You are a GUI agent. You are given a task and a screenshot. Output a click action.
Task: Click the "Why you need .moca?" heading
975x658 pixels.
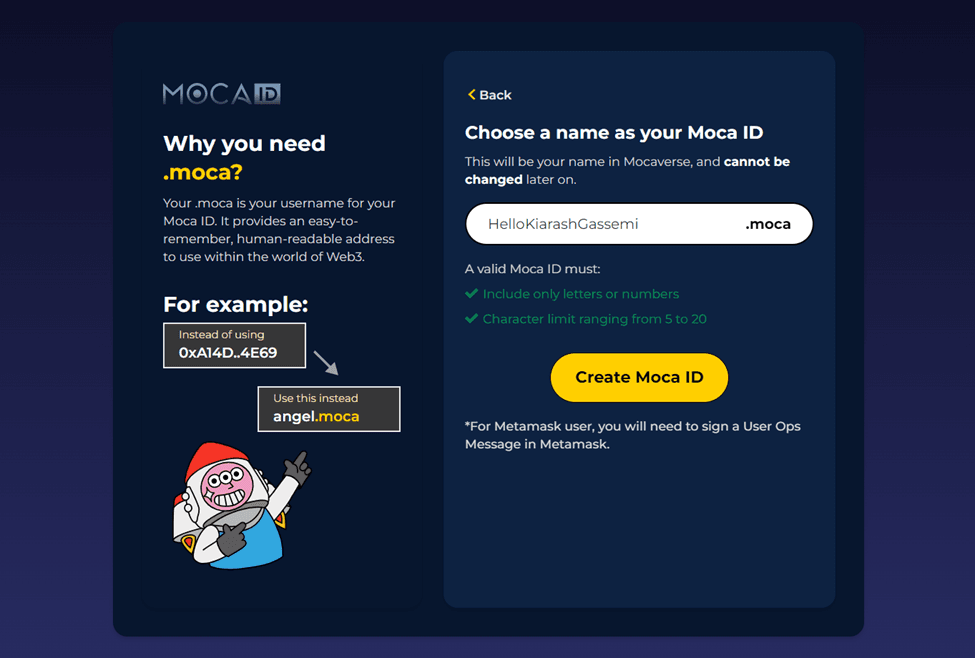pyautogui.click(x=244, y=157)
